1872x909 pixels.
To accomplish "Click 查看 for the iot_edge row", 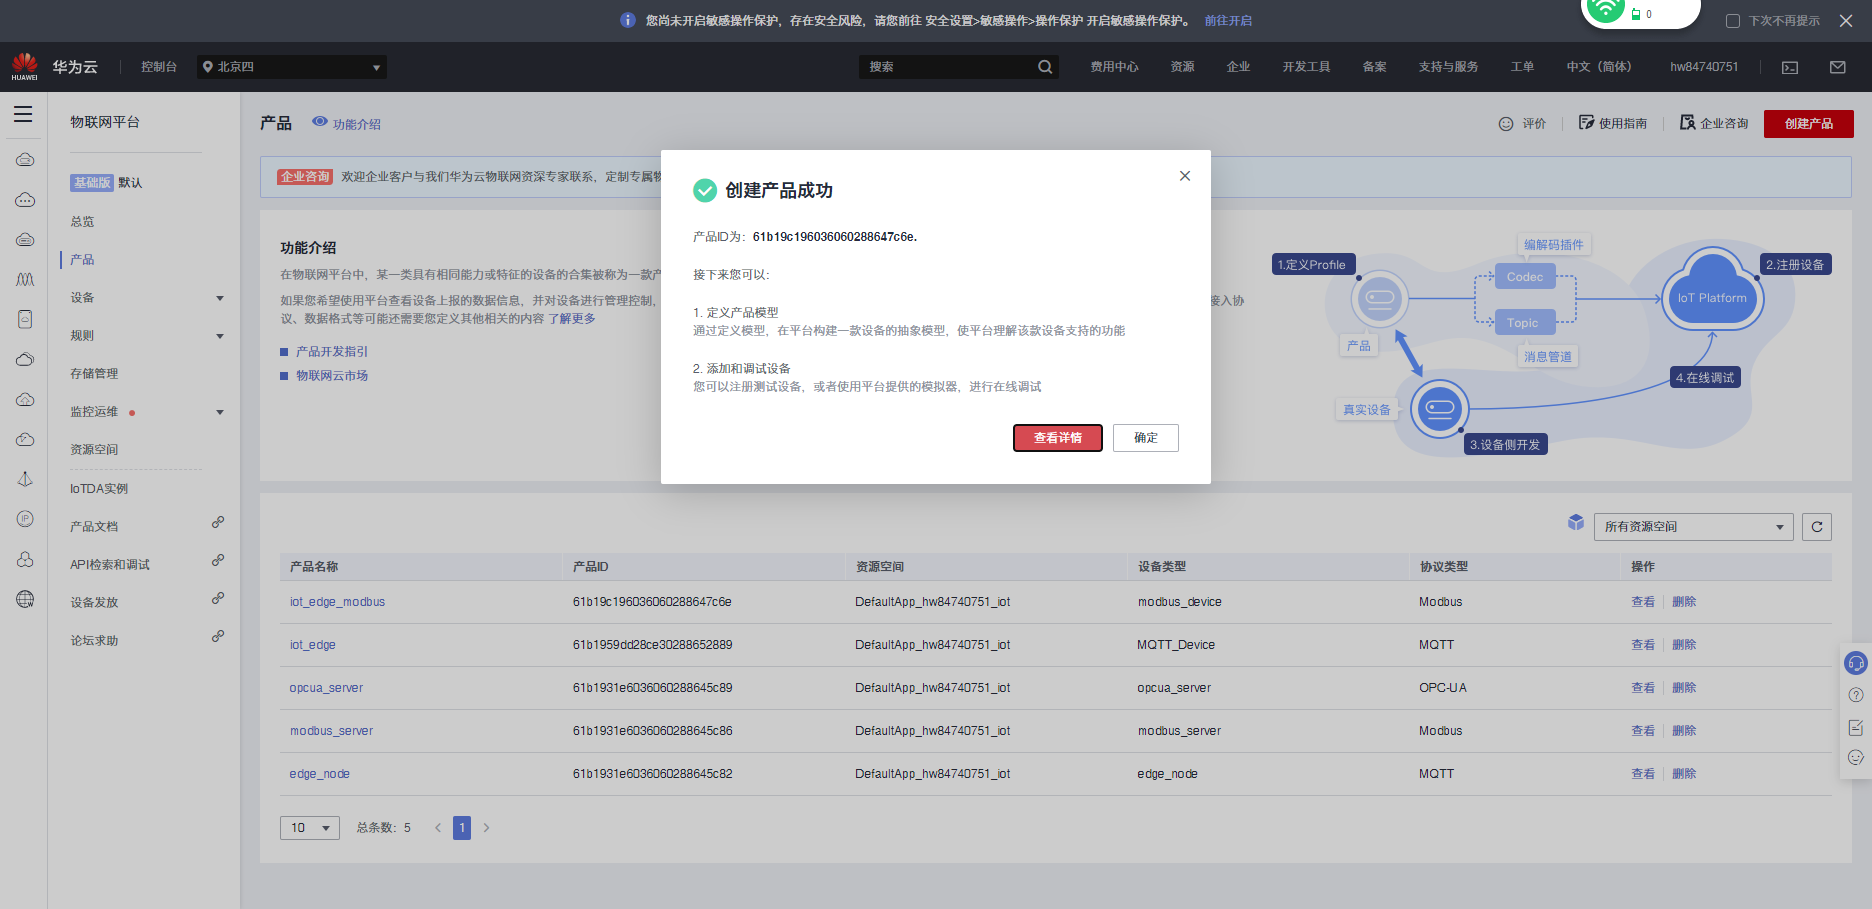I will (x=1643, y=645).
